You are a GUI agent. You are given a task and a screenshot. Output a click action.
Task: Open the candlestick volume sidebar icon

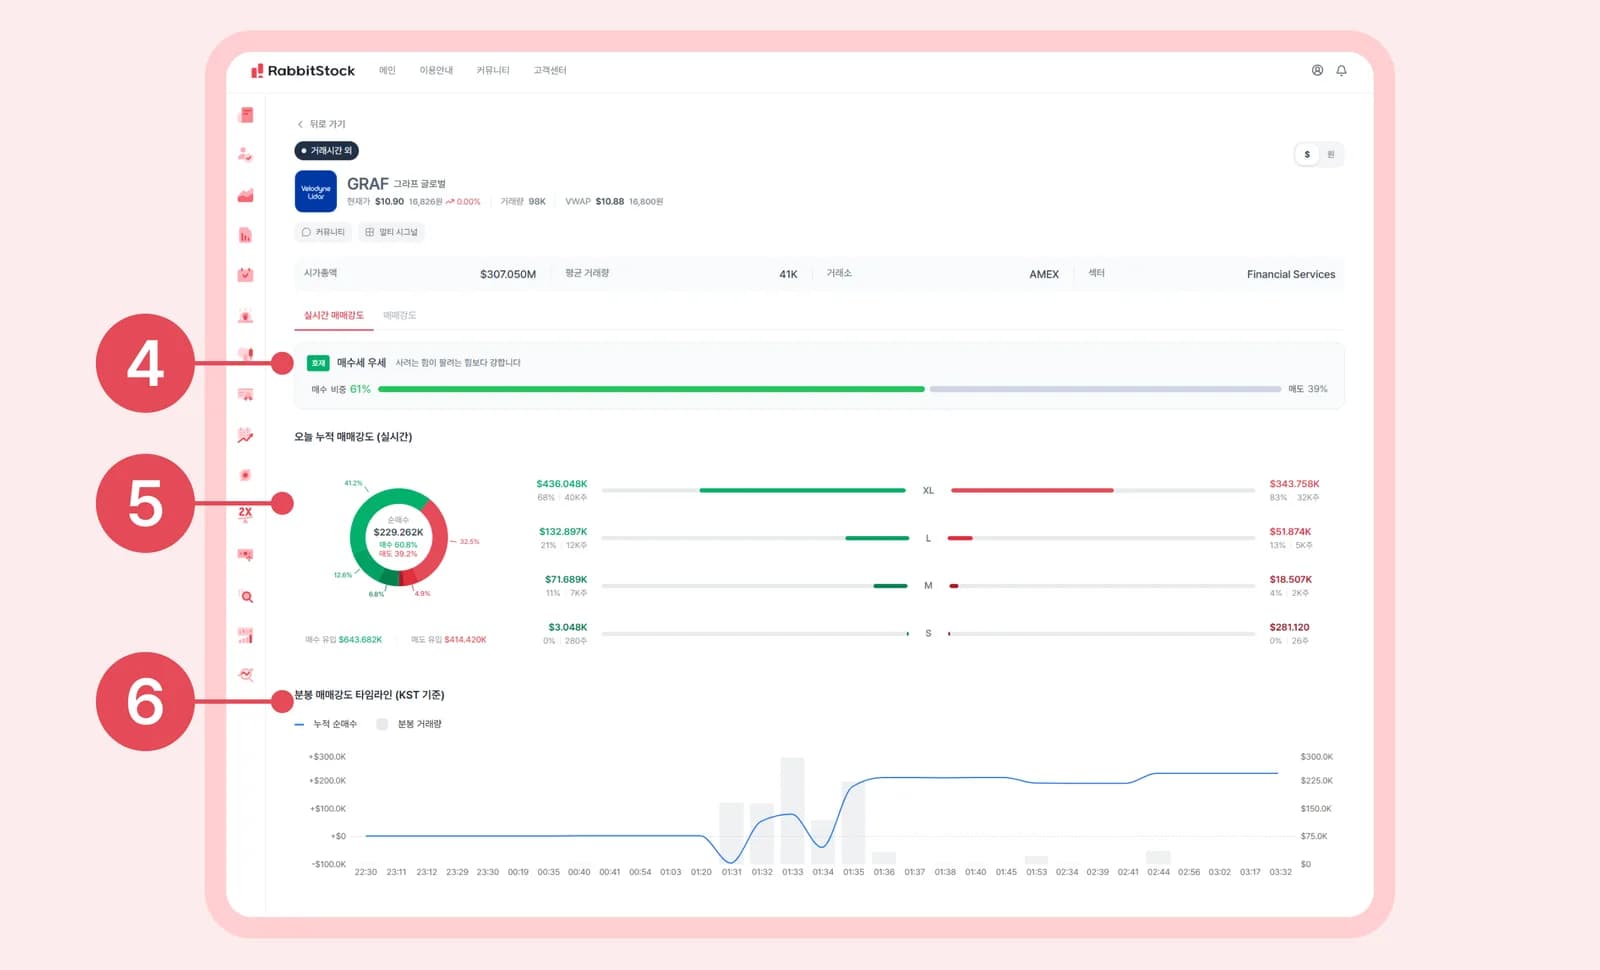tap(246, 635)
